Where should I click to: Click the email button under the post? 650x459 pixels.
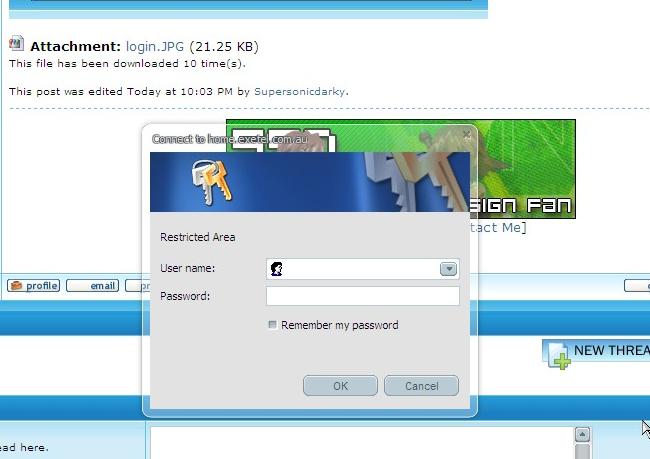92,286
